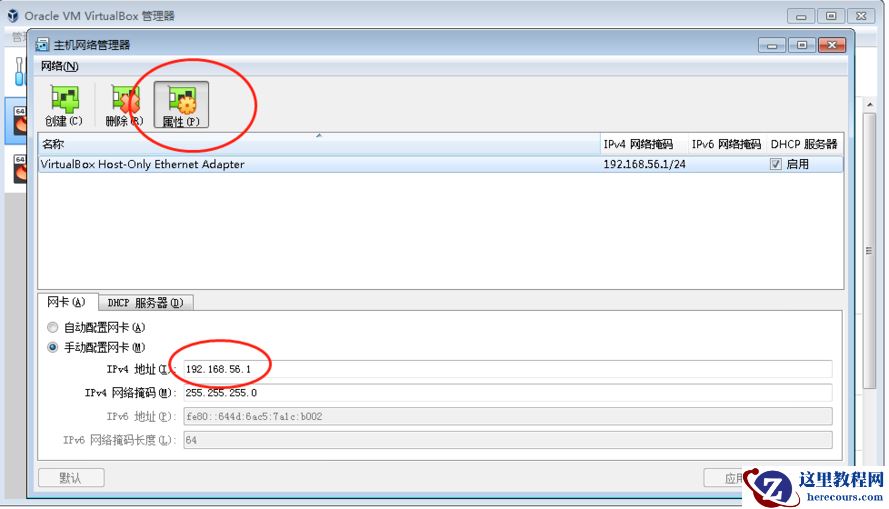The width and height of the screenshot is (889, 509).
Task: Maximize the Host Network Manager dialog
Action: (802, 45)
